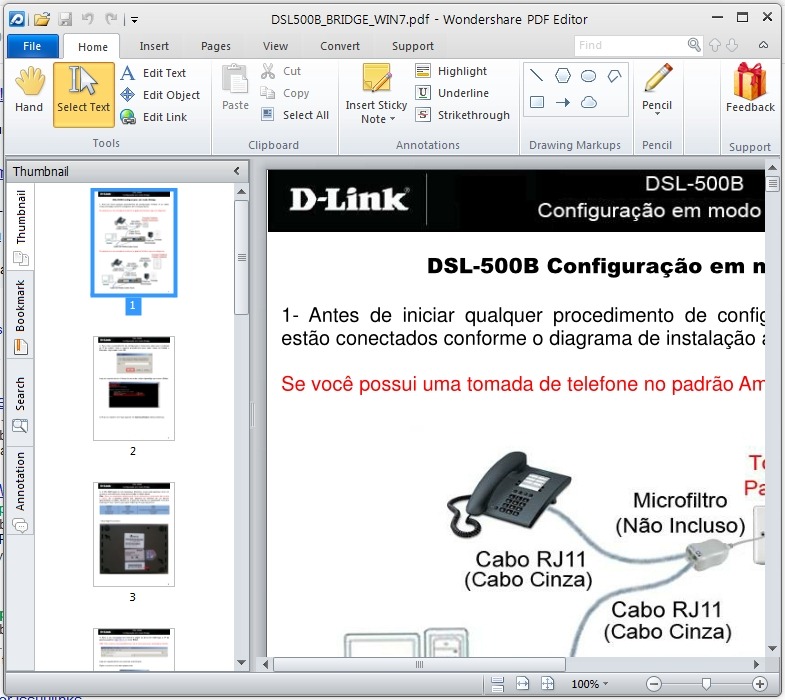This screenshot has width=785, height=700.
Task: Select All content in document
Action: point(295,115)
